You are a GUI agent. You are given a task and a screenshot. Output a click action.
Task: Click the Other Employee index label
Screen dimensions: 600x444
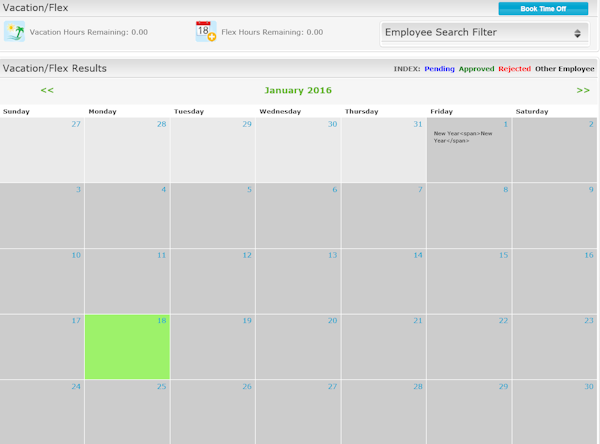pos(564,69)
